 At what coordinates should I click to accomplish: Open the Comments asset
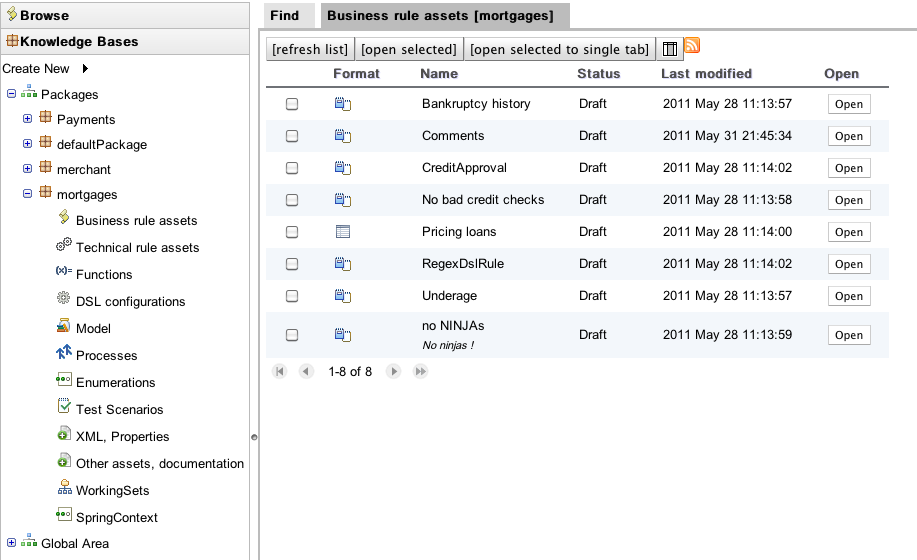click(848, 136)
